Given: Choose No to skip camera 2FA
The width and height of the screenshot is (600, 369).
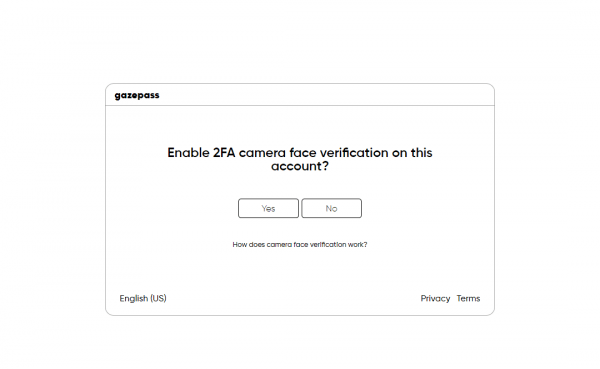Looking at the screenshot, I should tap(331, 208).
